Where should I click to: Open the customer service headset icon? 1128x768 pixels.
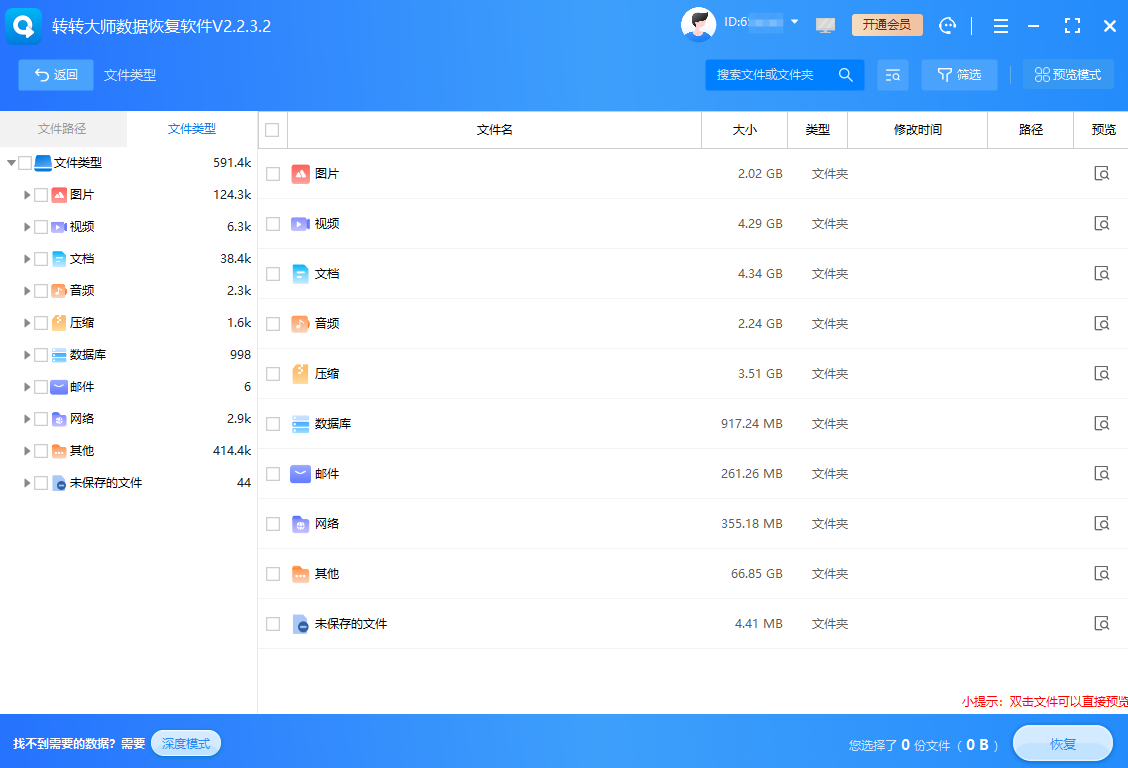coord(946,25)
